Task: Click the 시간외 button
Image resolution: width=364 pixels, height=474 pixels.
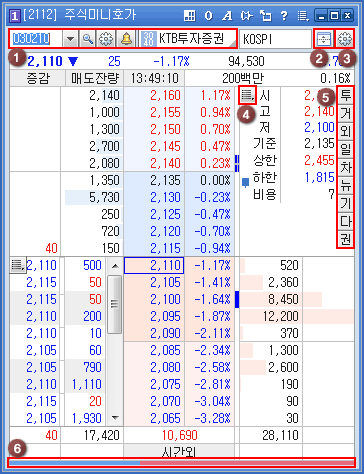Action: pyautogui.click(x=179, y=451)
